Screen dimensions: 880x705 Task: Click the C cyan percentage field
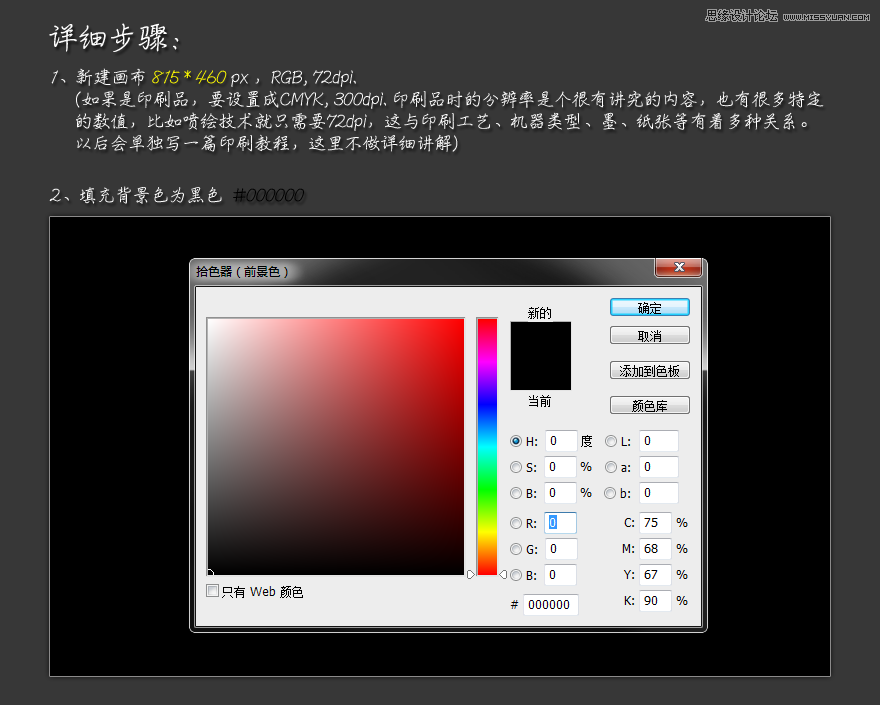(x=655, y=523)
